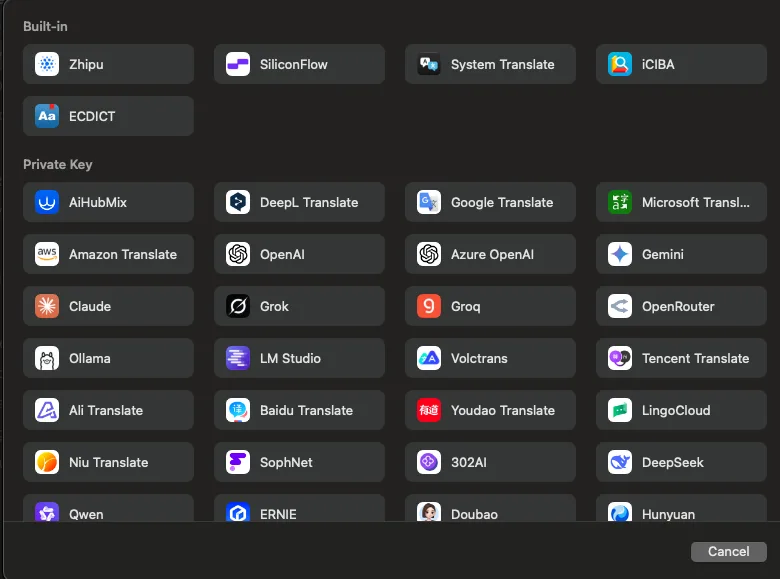This screenshot has width=780, height=579.
Task: Click the 'Youdao Translate' label
Action: click(502, 410)
